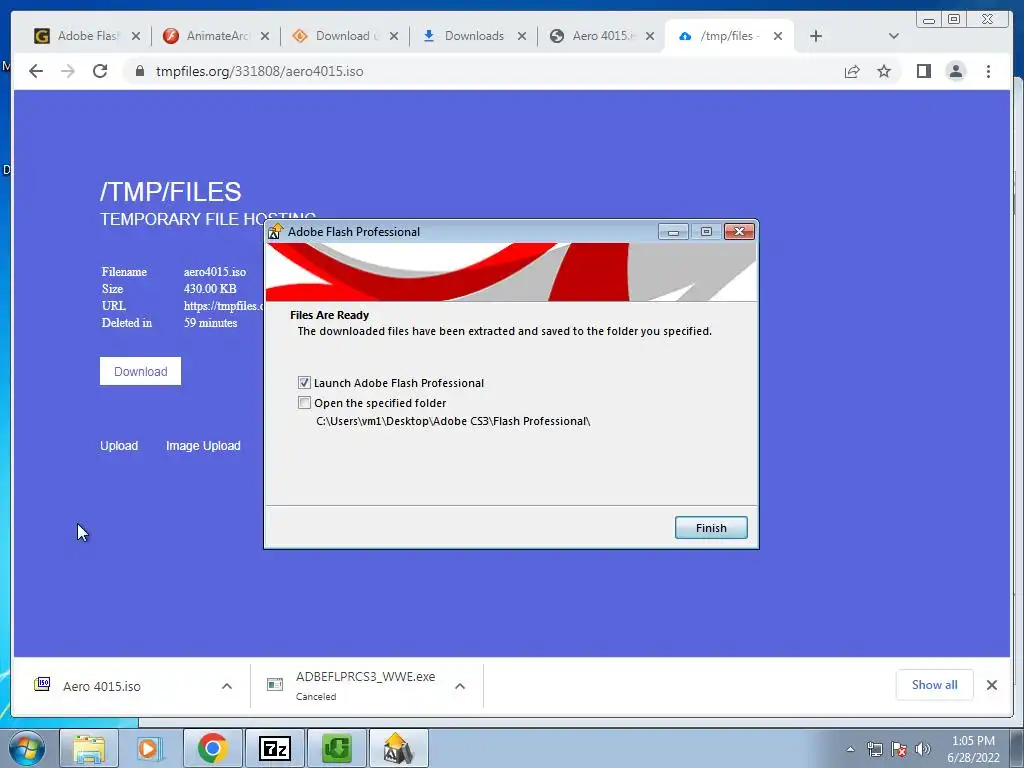Show all downloads

[935, 684]
